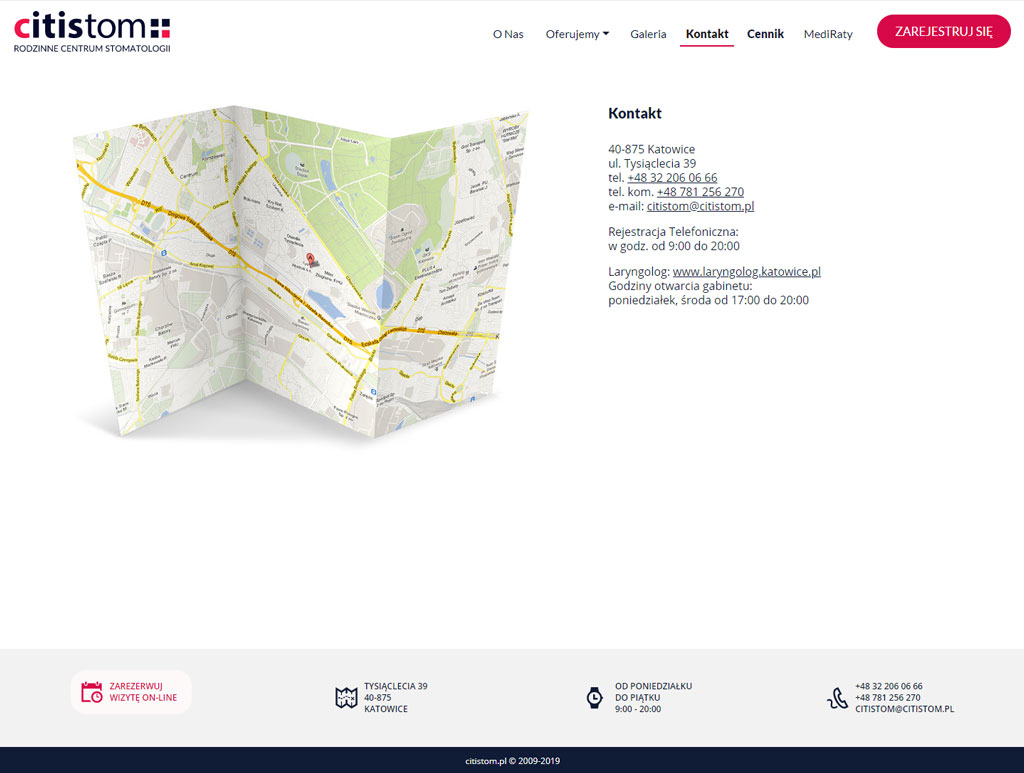The width and height of the screenshot is (1024, 773).
Task: Click the folded map icon in footer
Action: pos(346,697)
